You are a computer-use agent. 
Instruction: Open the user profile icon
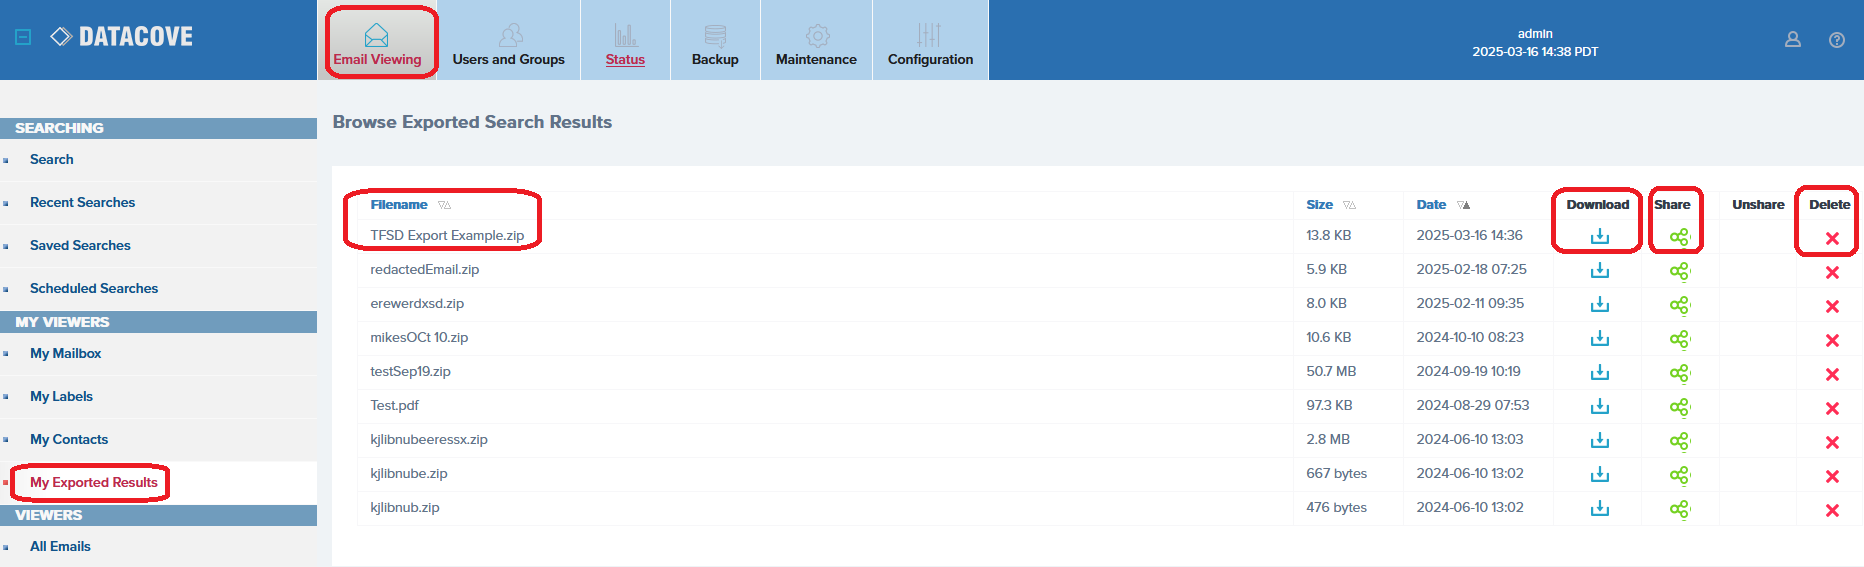pos(1793,40)
